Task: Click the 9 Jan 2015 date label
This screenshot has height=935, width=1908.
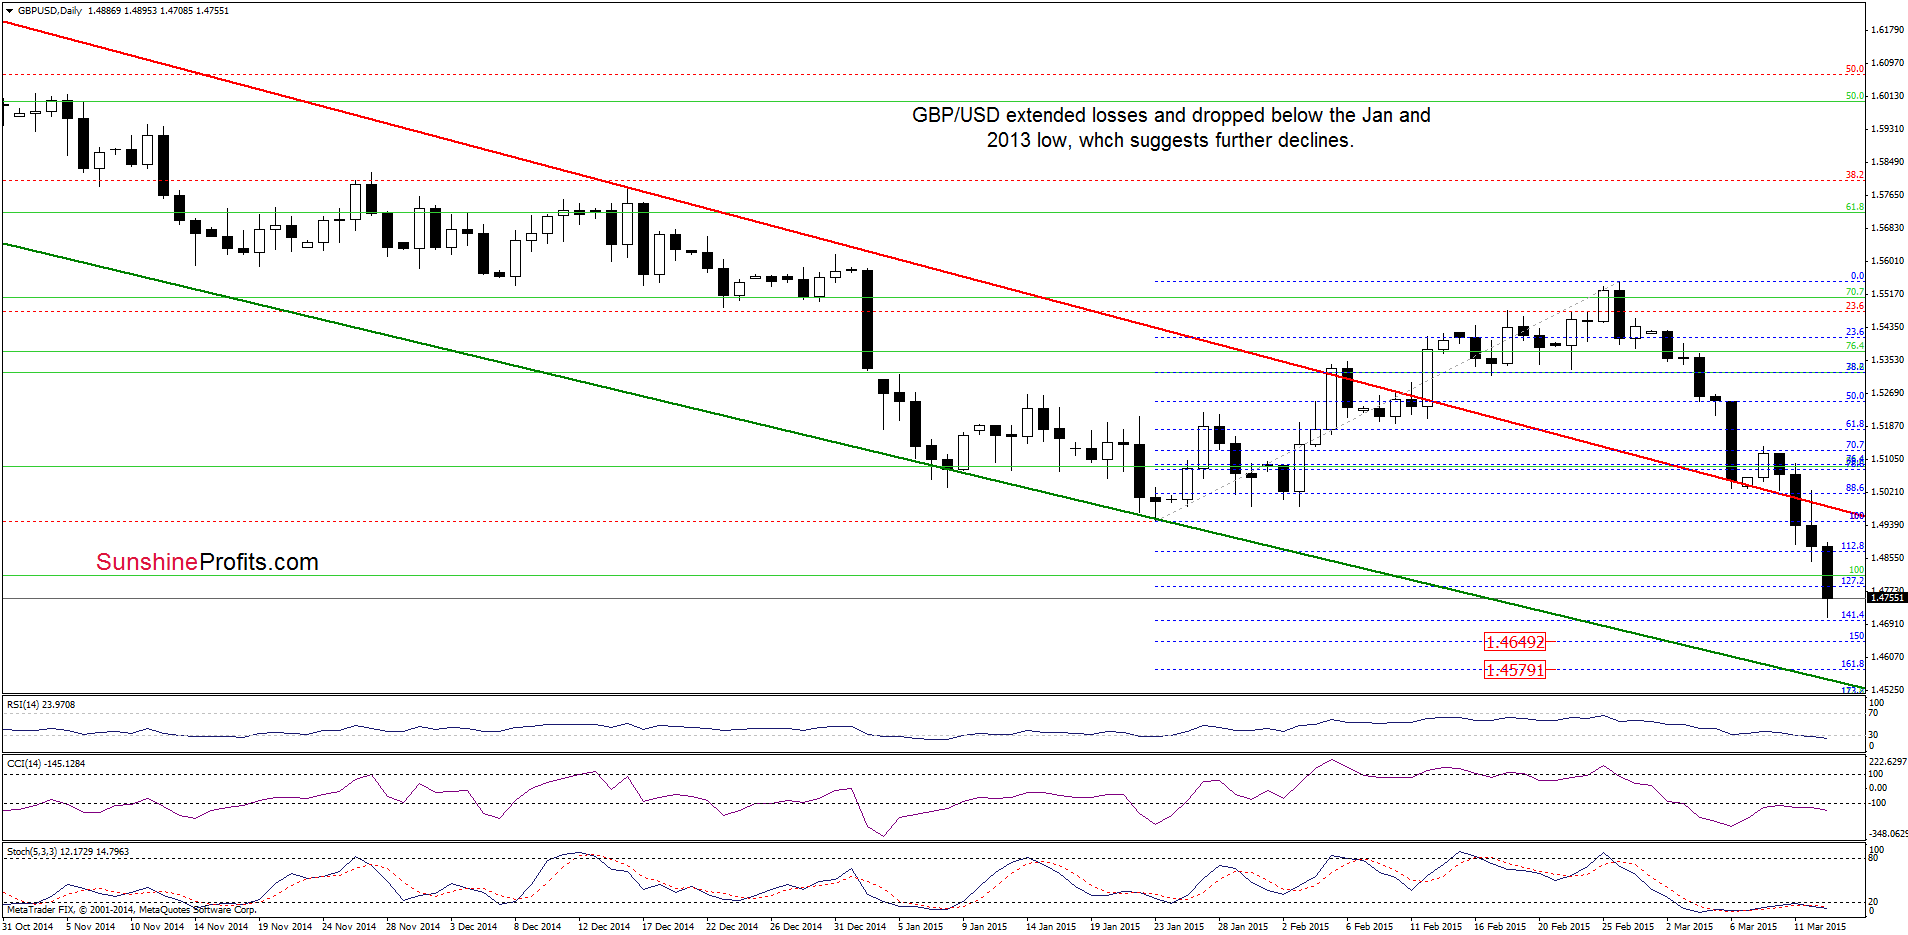Action: 985,926
